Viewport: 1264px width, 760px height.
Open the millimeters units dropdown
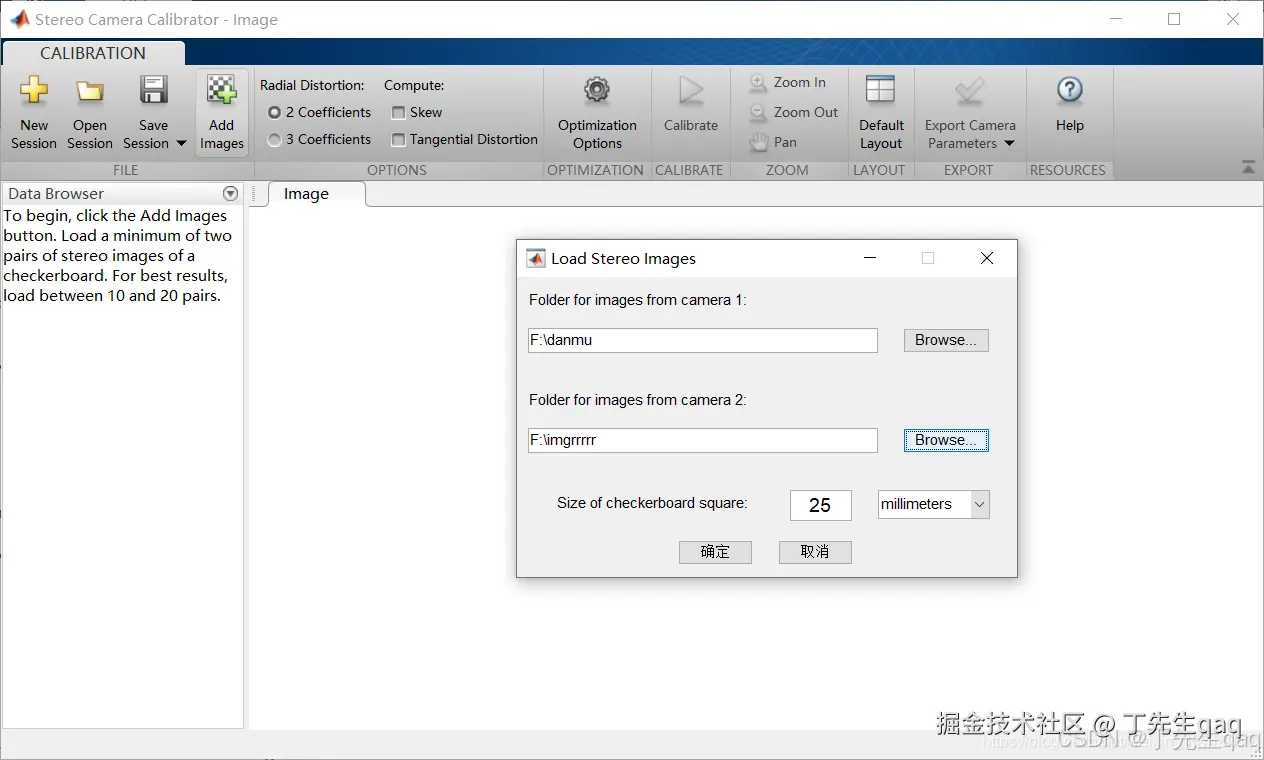pyautogui.click(x=933, y=504)
